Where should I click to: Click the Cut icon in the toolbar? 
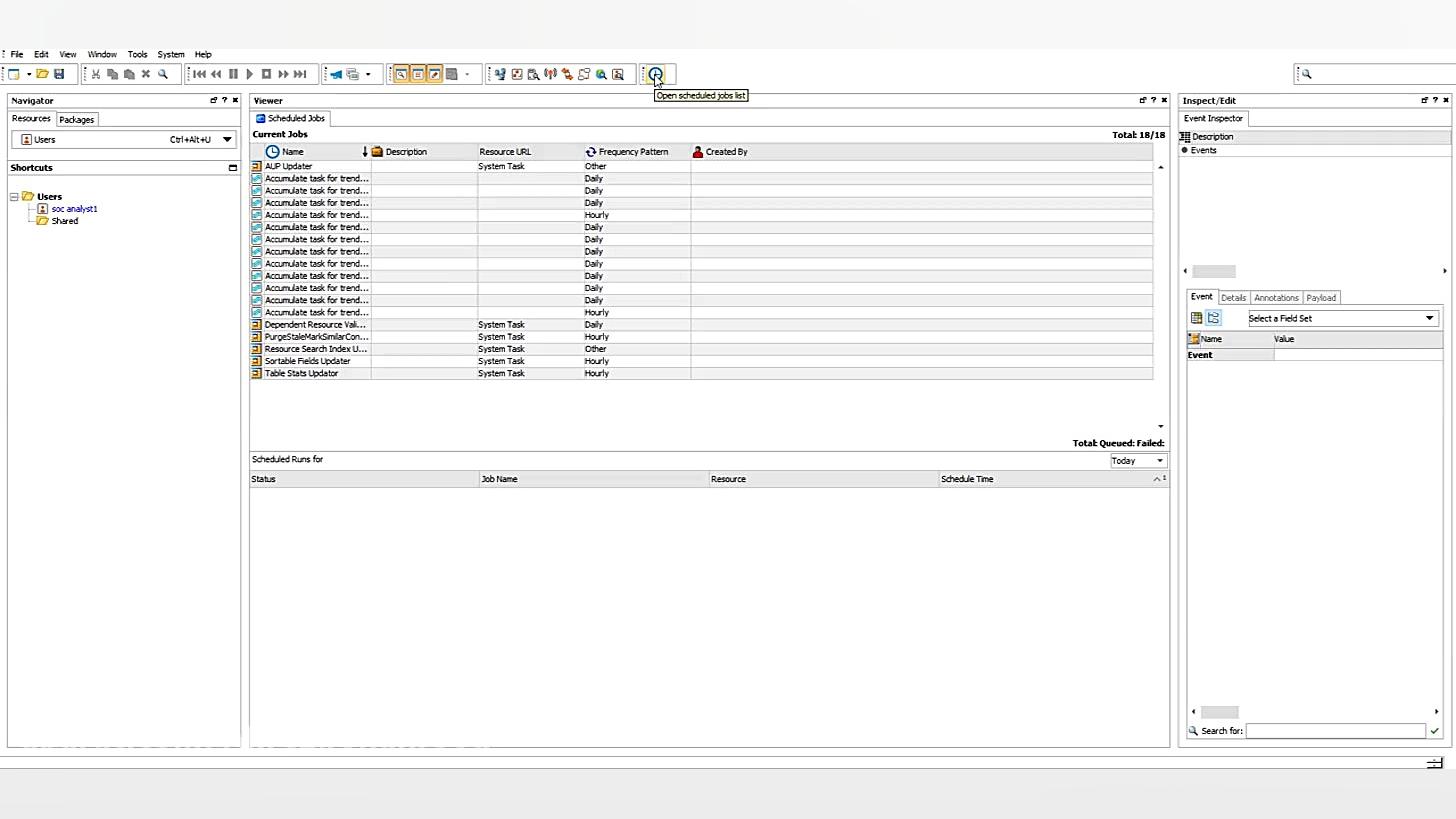point(95,74)
